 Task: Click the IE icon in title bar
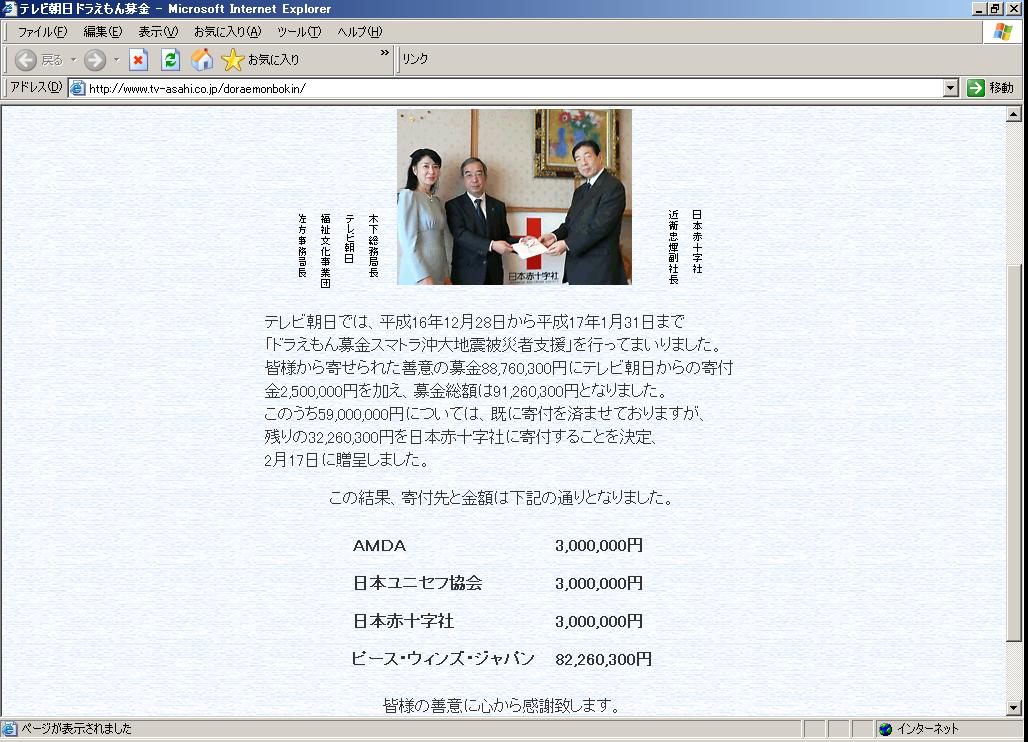[x=9, y=9]
